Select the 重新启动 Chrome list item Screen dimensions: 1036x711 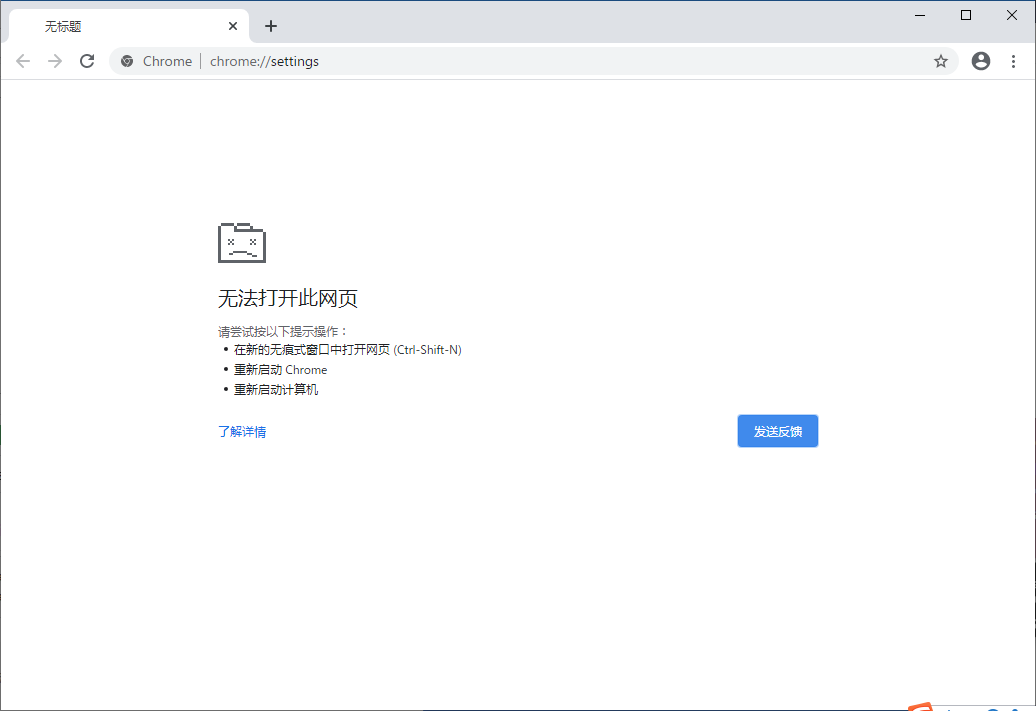point(280,369)
